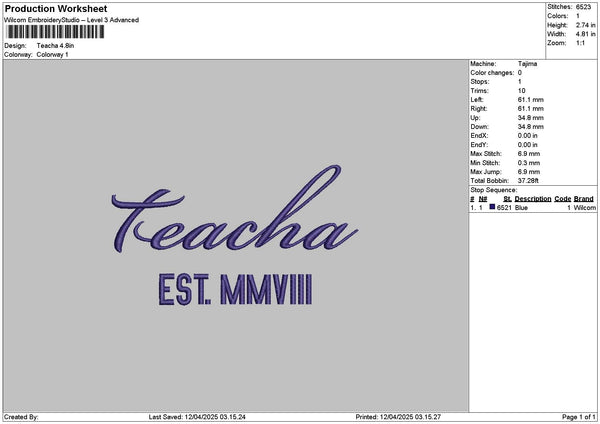Click the blue thread color swatch
This screenshot has height=424, width=600.
click(x=492, y=207)
